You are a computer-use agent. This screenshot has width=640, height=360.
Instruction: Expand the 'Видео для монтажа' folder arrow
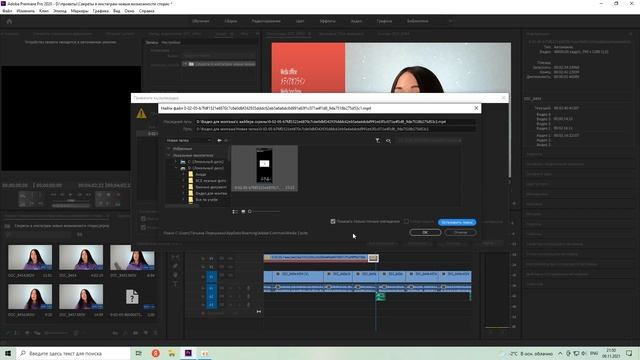click(x=183, y=193)
